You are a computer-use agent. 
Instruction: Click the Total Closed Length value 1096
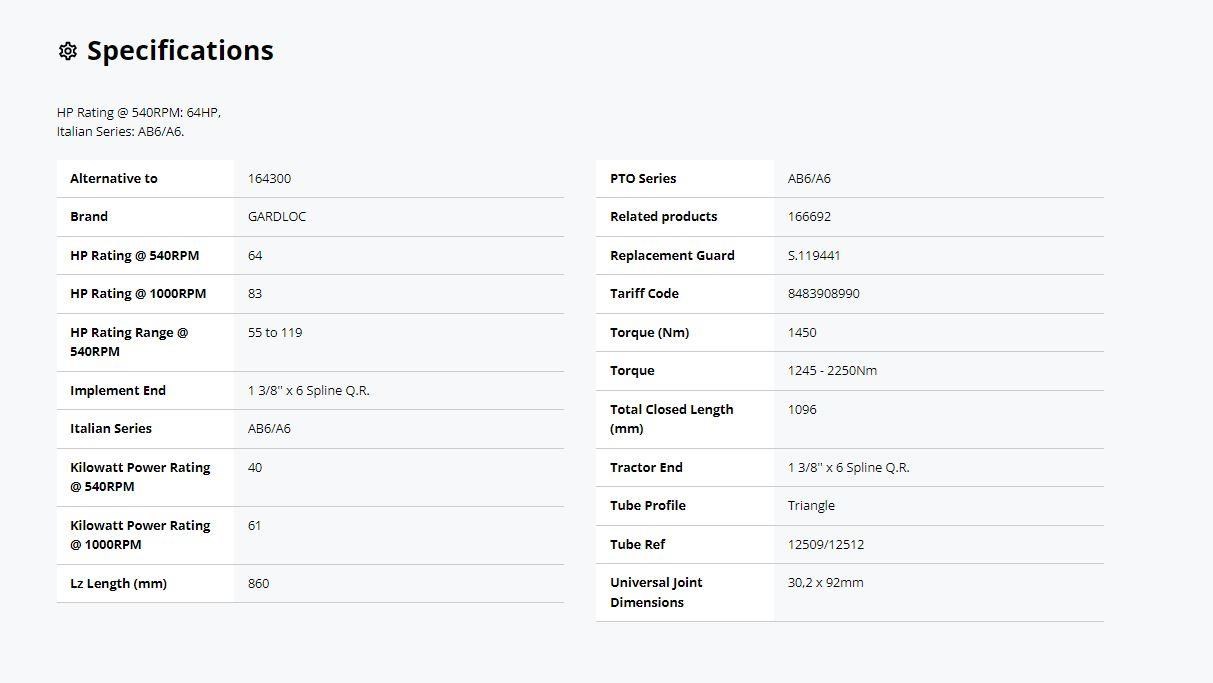click(x=802, y=410)
